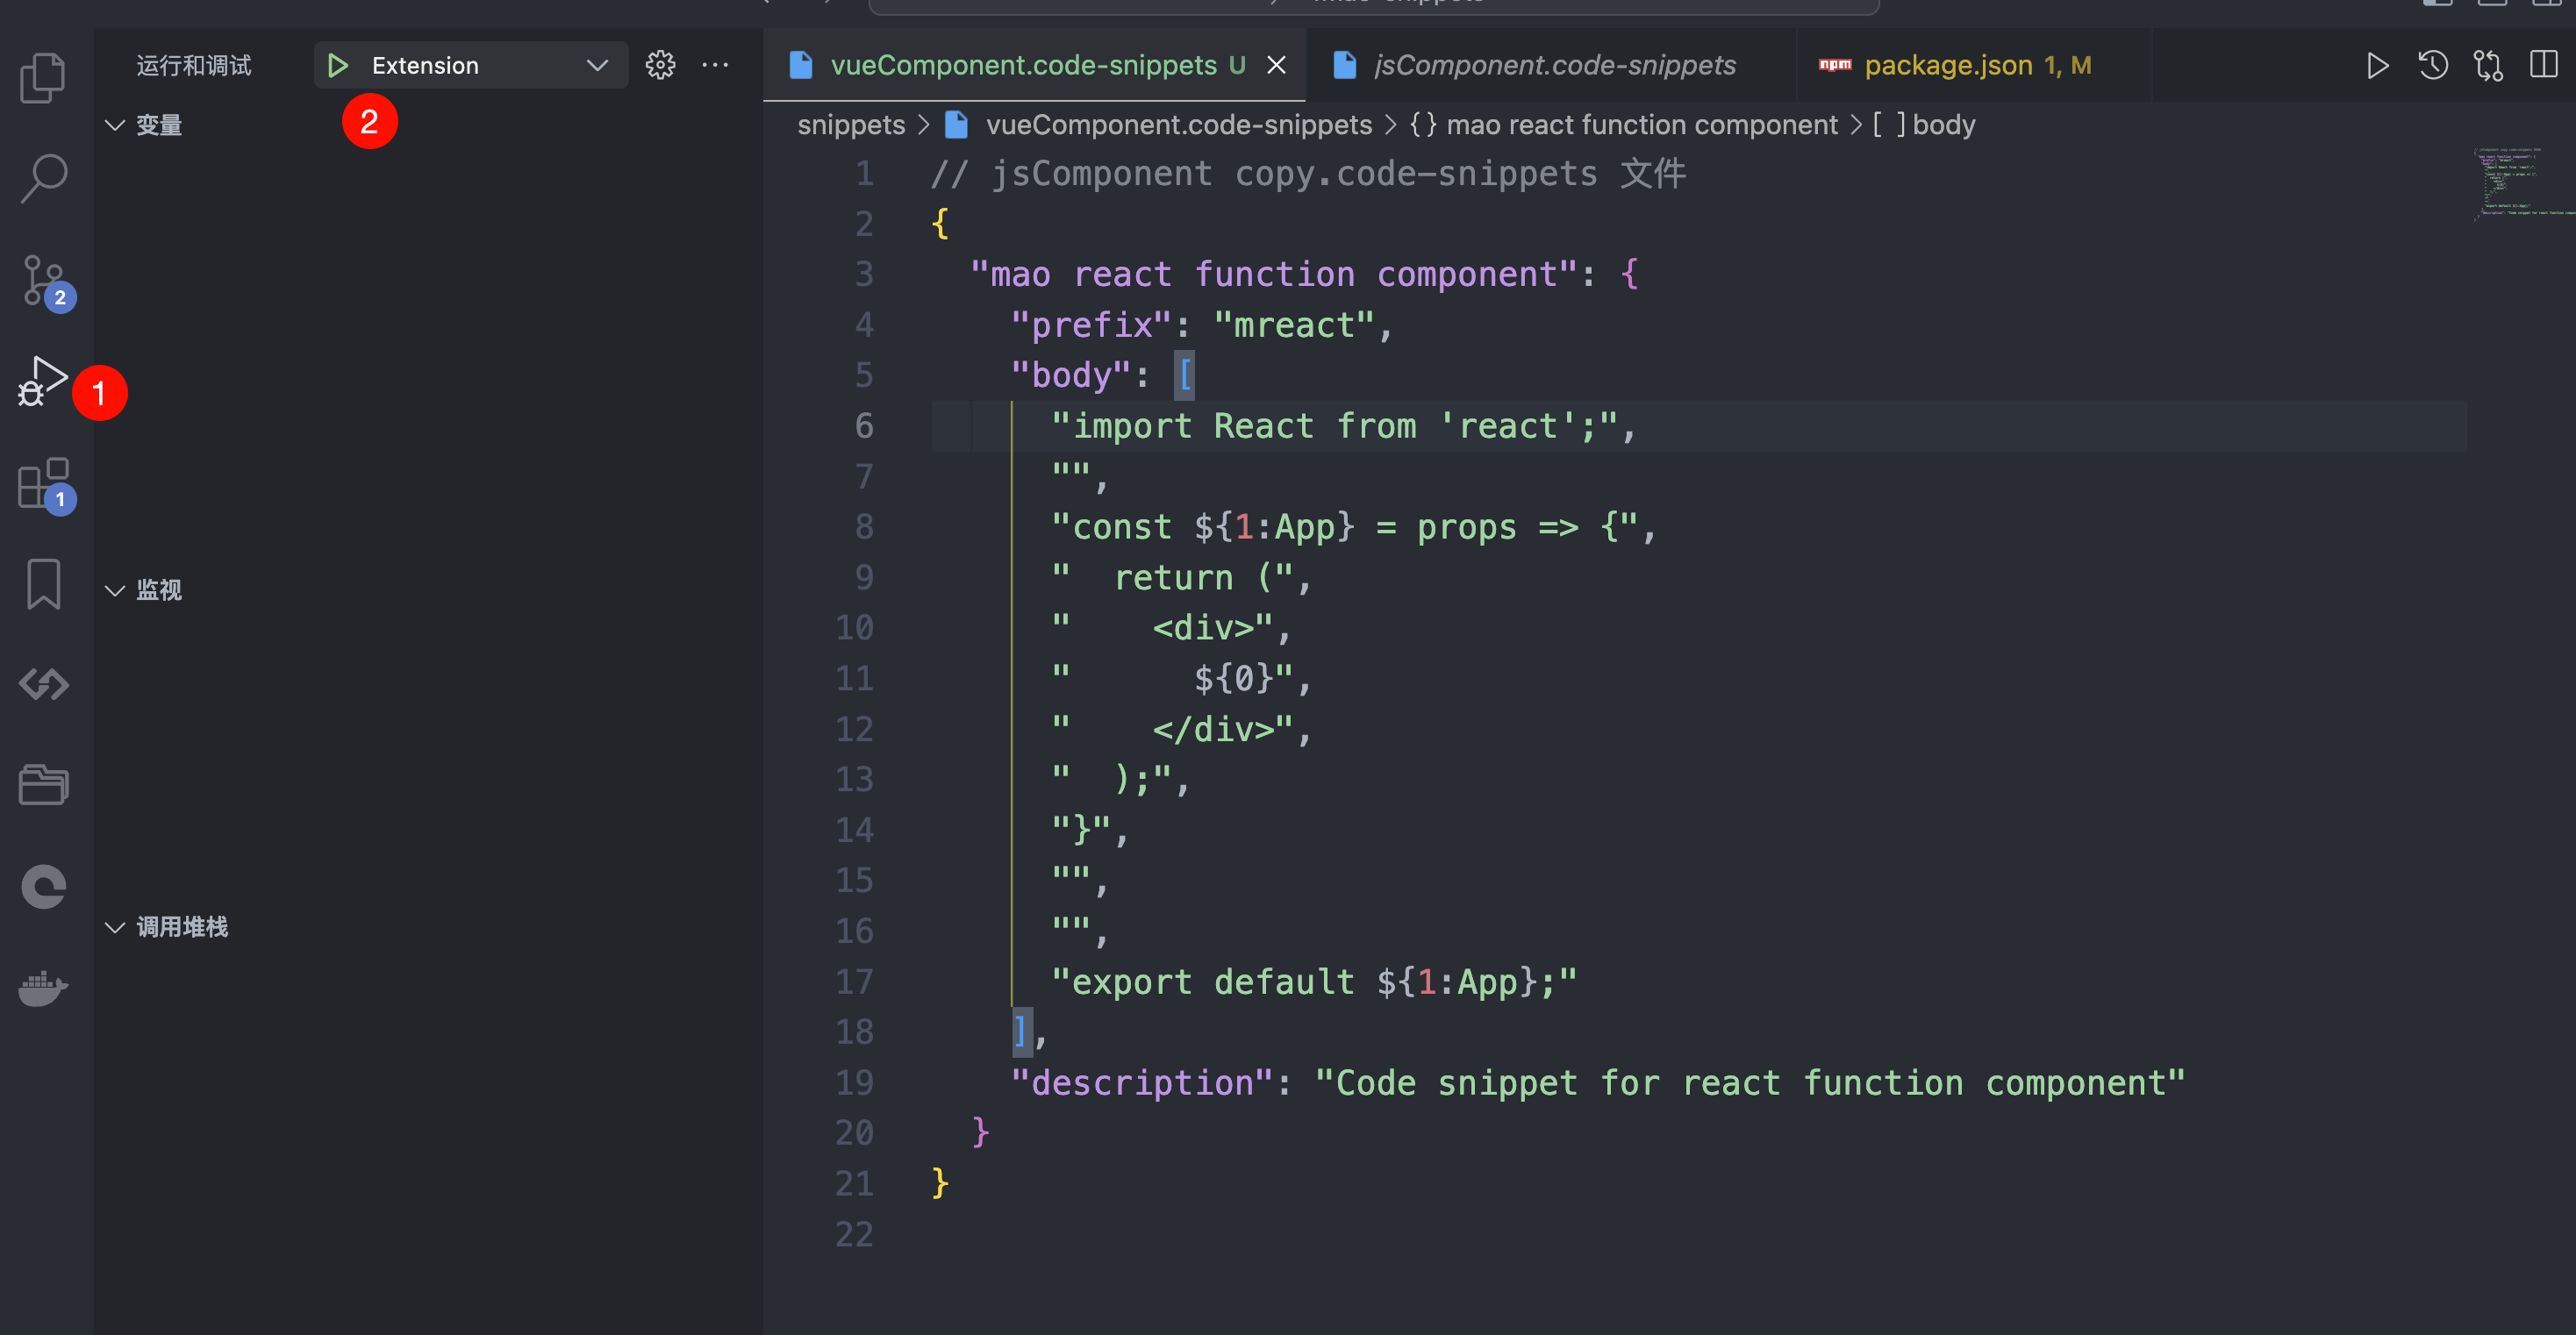The width and height of the screenshot is (2576, 1335).
Task: Click the 运行和调试 panel title
Action: tap(194, 66)
